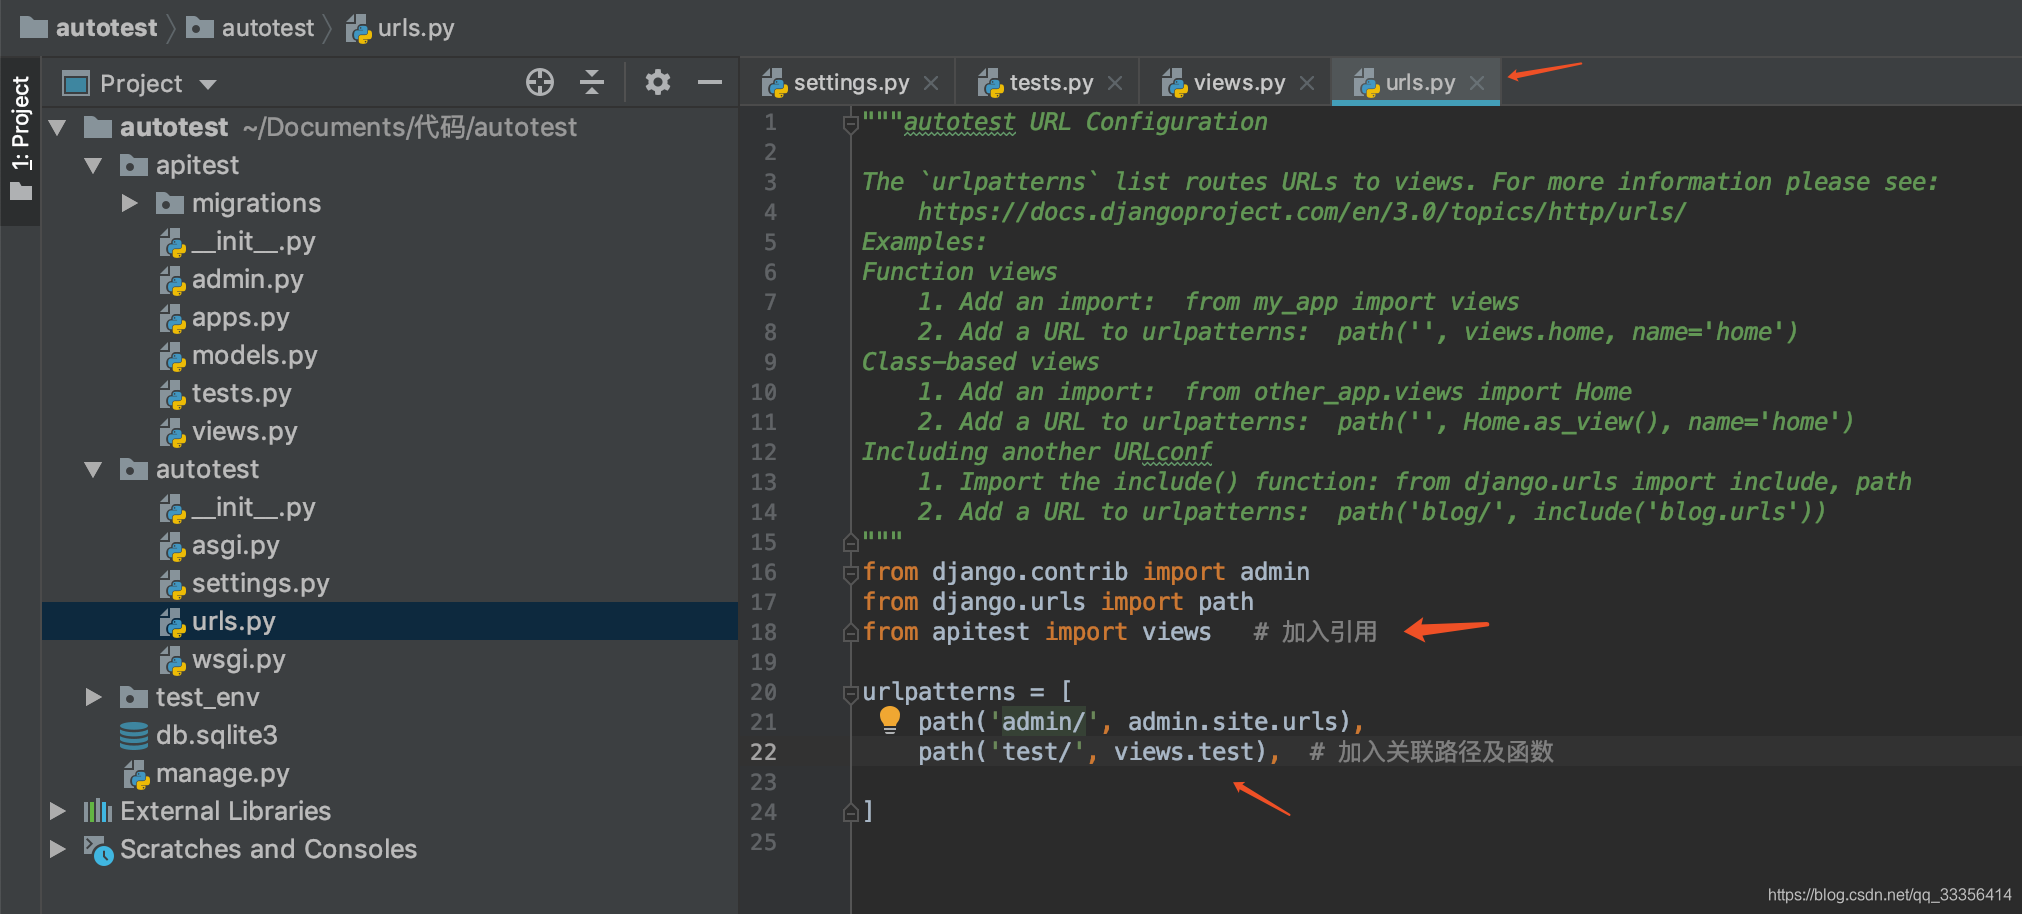Click the db.sqlite3 database icon
The image size is (2022, 914).
tap(134, 735)
